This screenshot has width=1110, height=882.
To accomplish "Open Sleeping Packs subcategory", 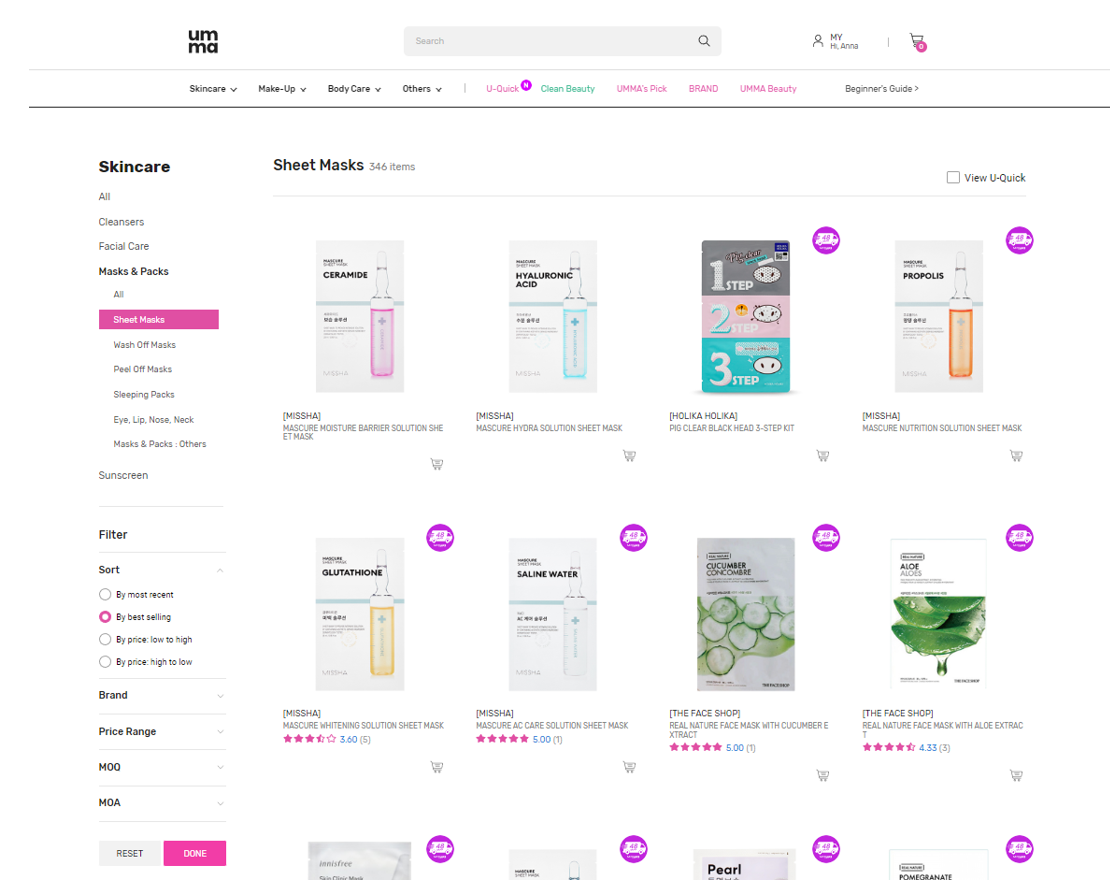I will click(144, 395).
